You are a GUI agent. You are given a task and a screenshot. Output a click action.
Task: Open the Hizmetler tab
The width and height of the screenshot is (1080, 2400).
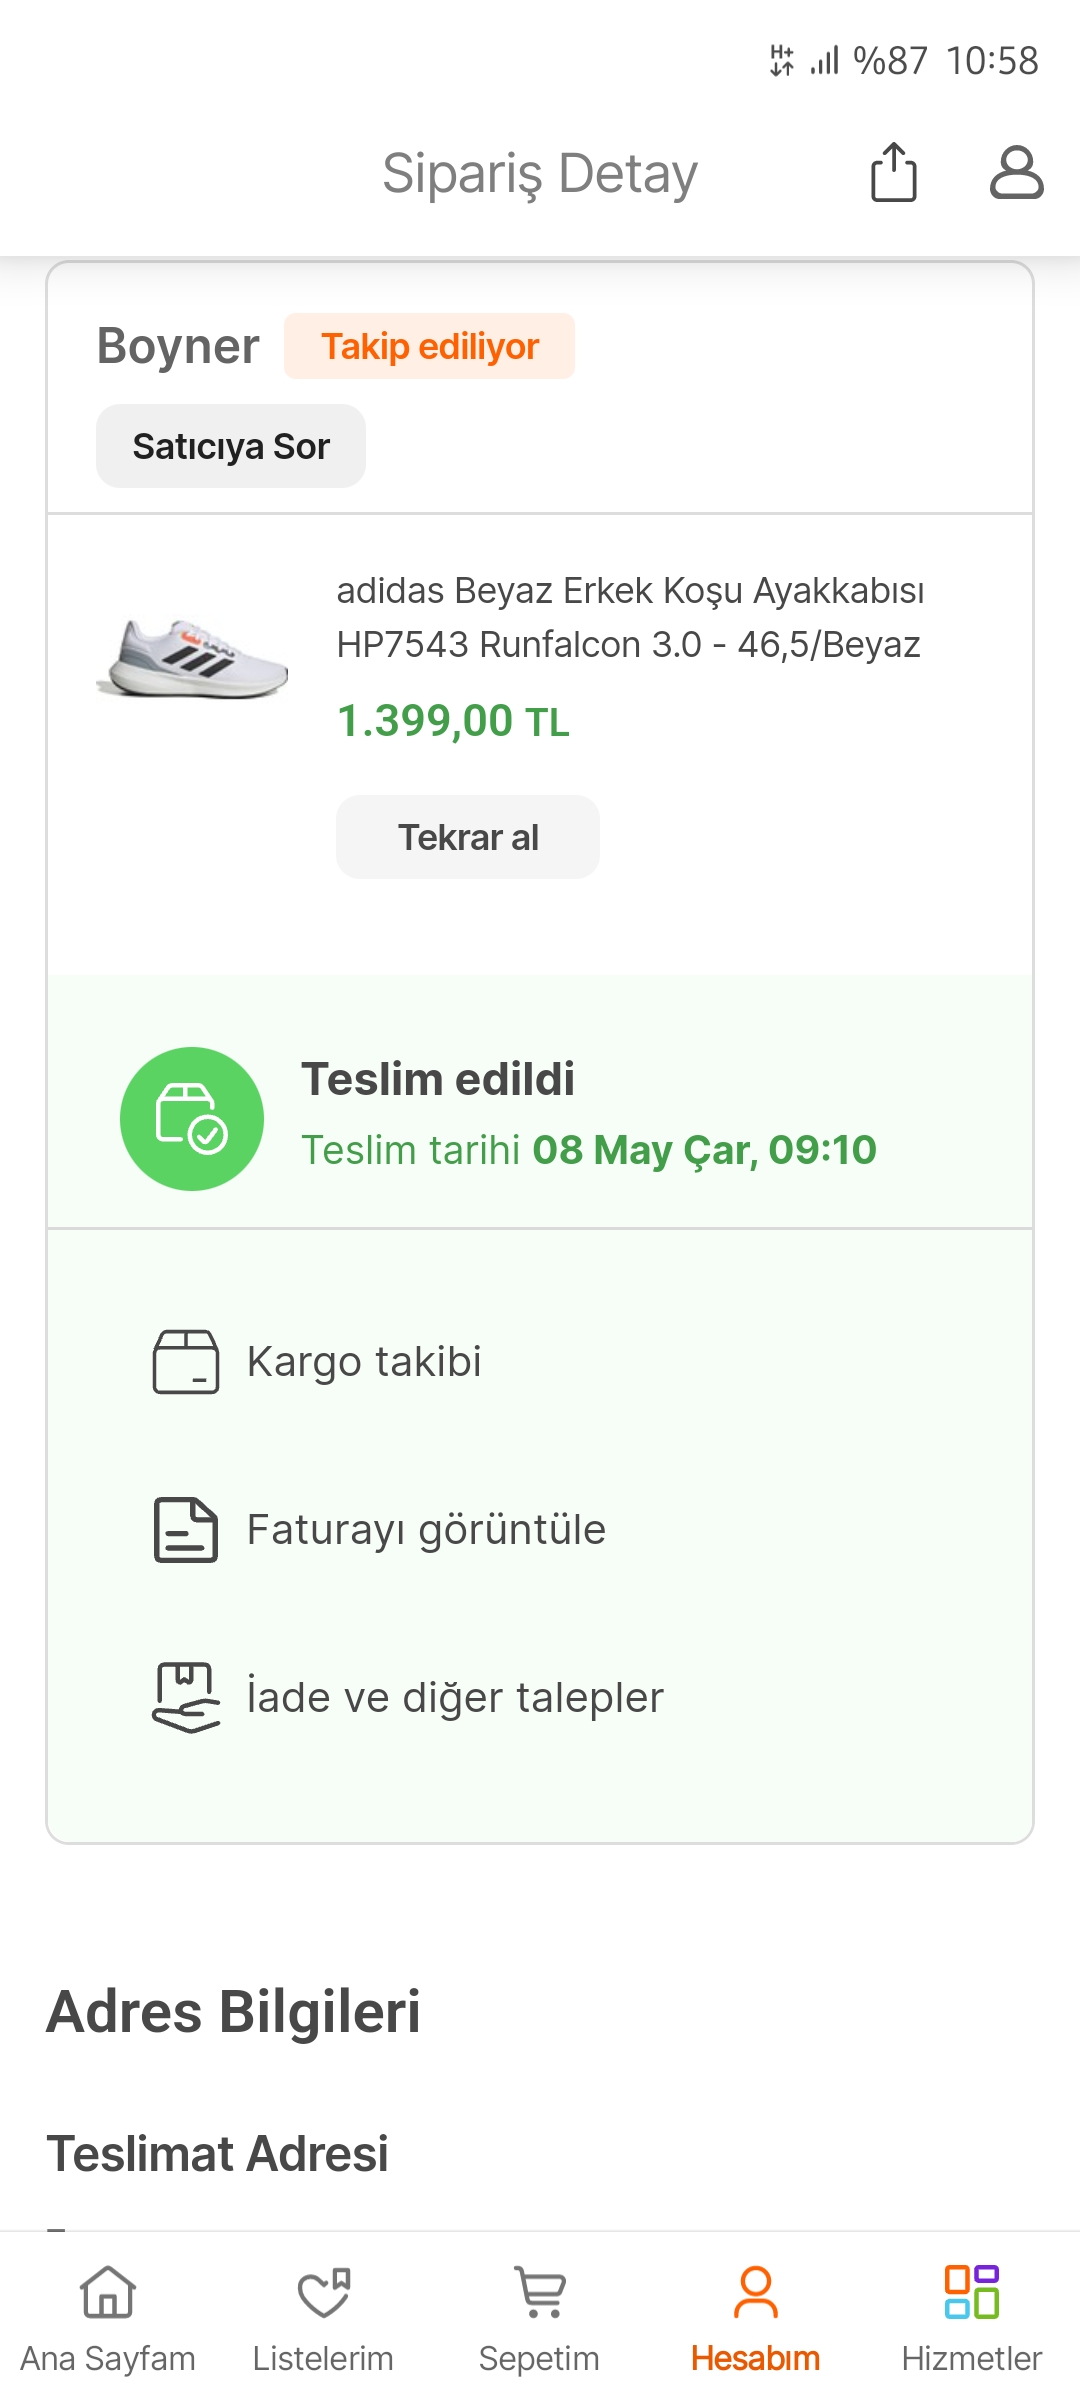tap(971, 2318)
